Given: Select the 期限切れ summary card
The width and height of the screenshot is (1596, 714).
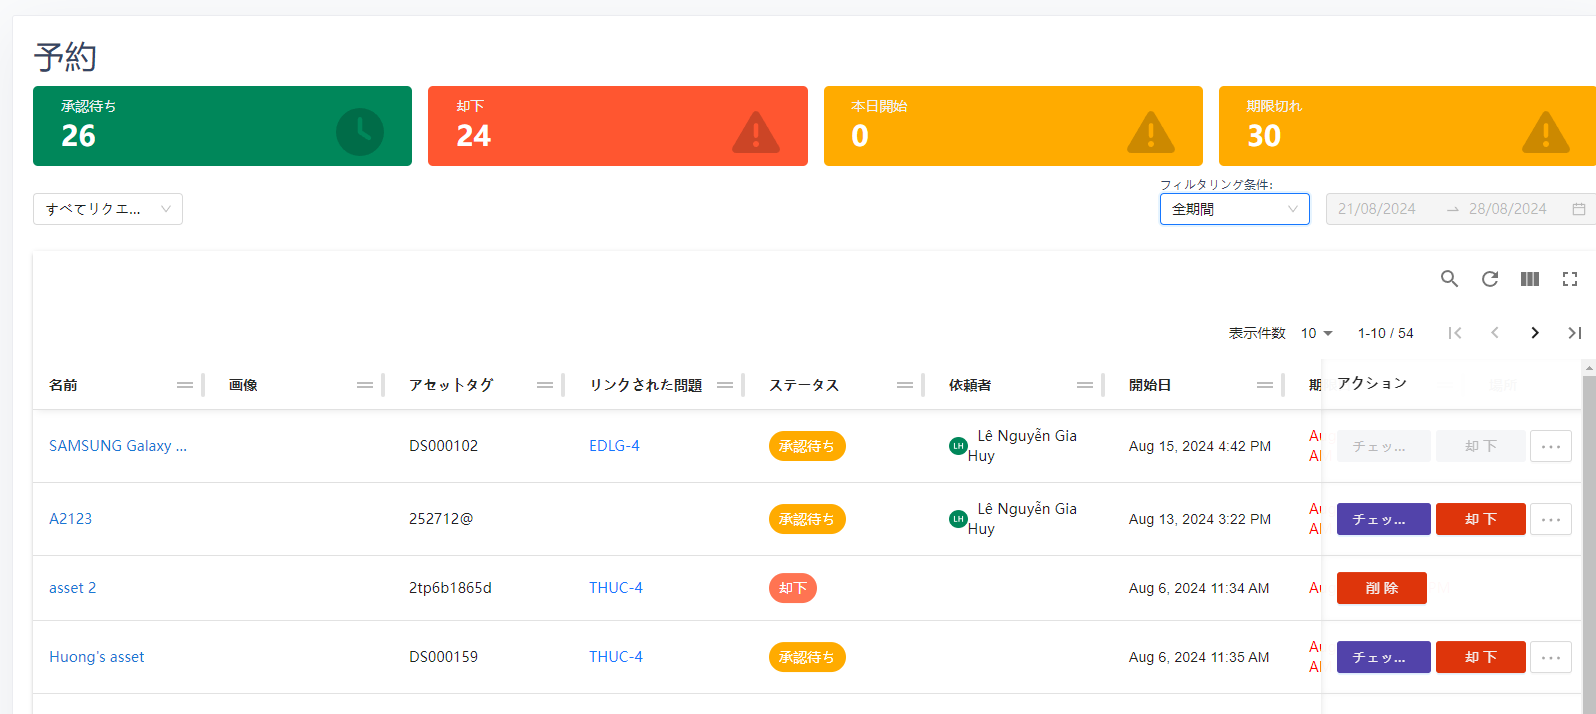Looking at the screenshot, I should coord(1406,126).
